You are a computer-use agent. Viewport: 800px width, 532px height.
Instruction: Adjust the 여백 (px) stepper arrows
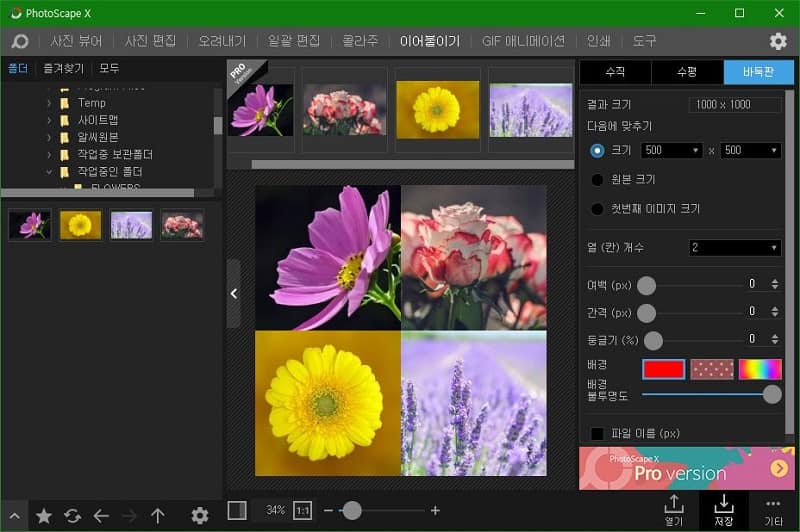click(x=775, y=284)
